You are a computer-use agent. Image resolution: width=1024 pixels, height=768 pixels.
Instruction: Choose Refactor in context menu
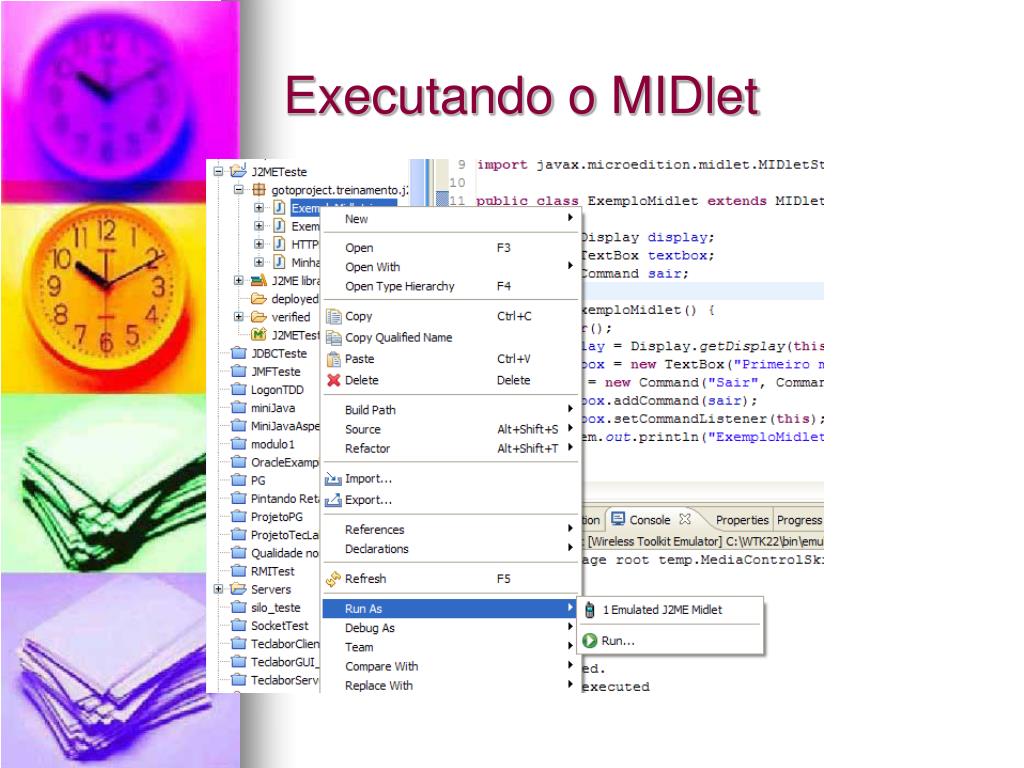point(450,449)
